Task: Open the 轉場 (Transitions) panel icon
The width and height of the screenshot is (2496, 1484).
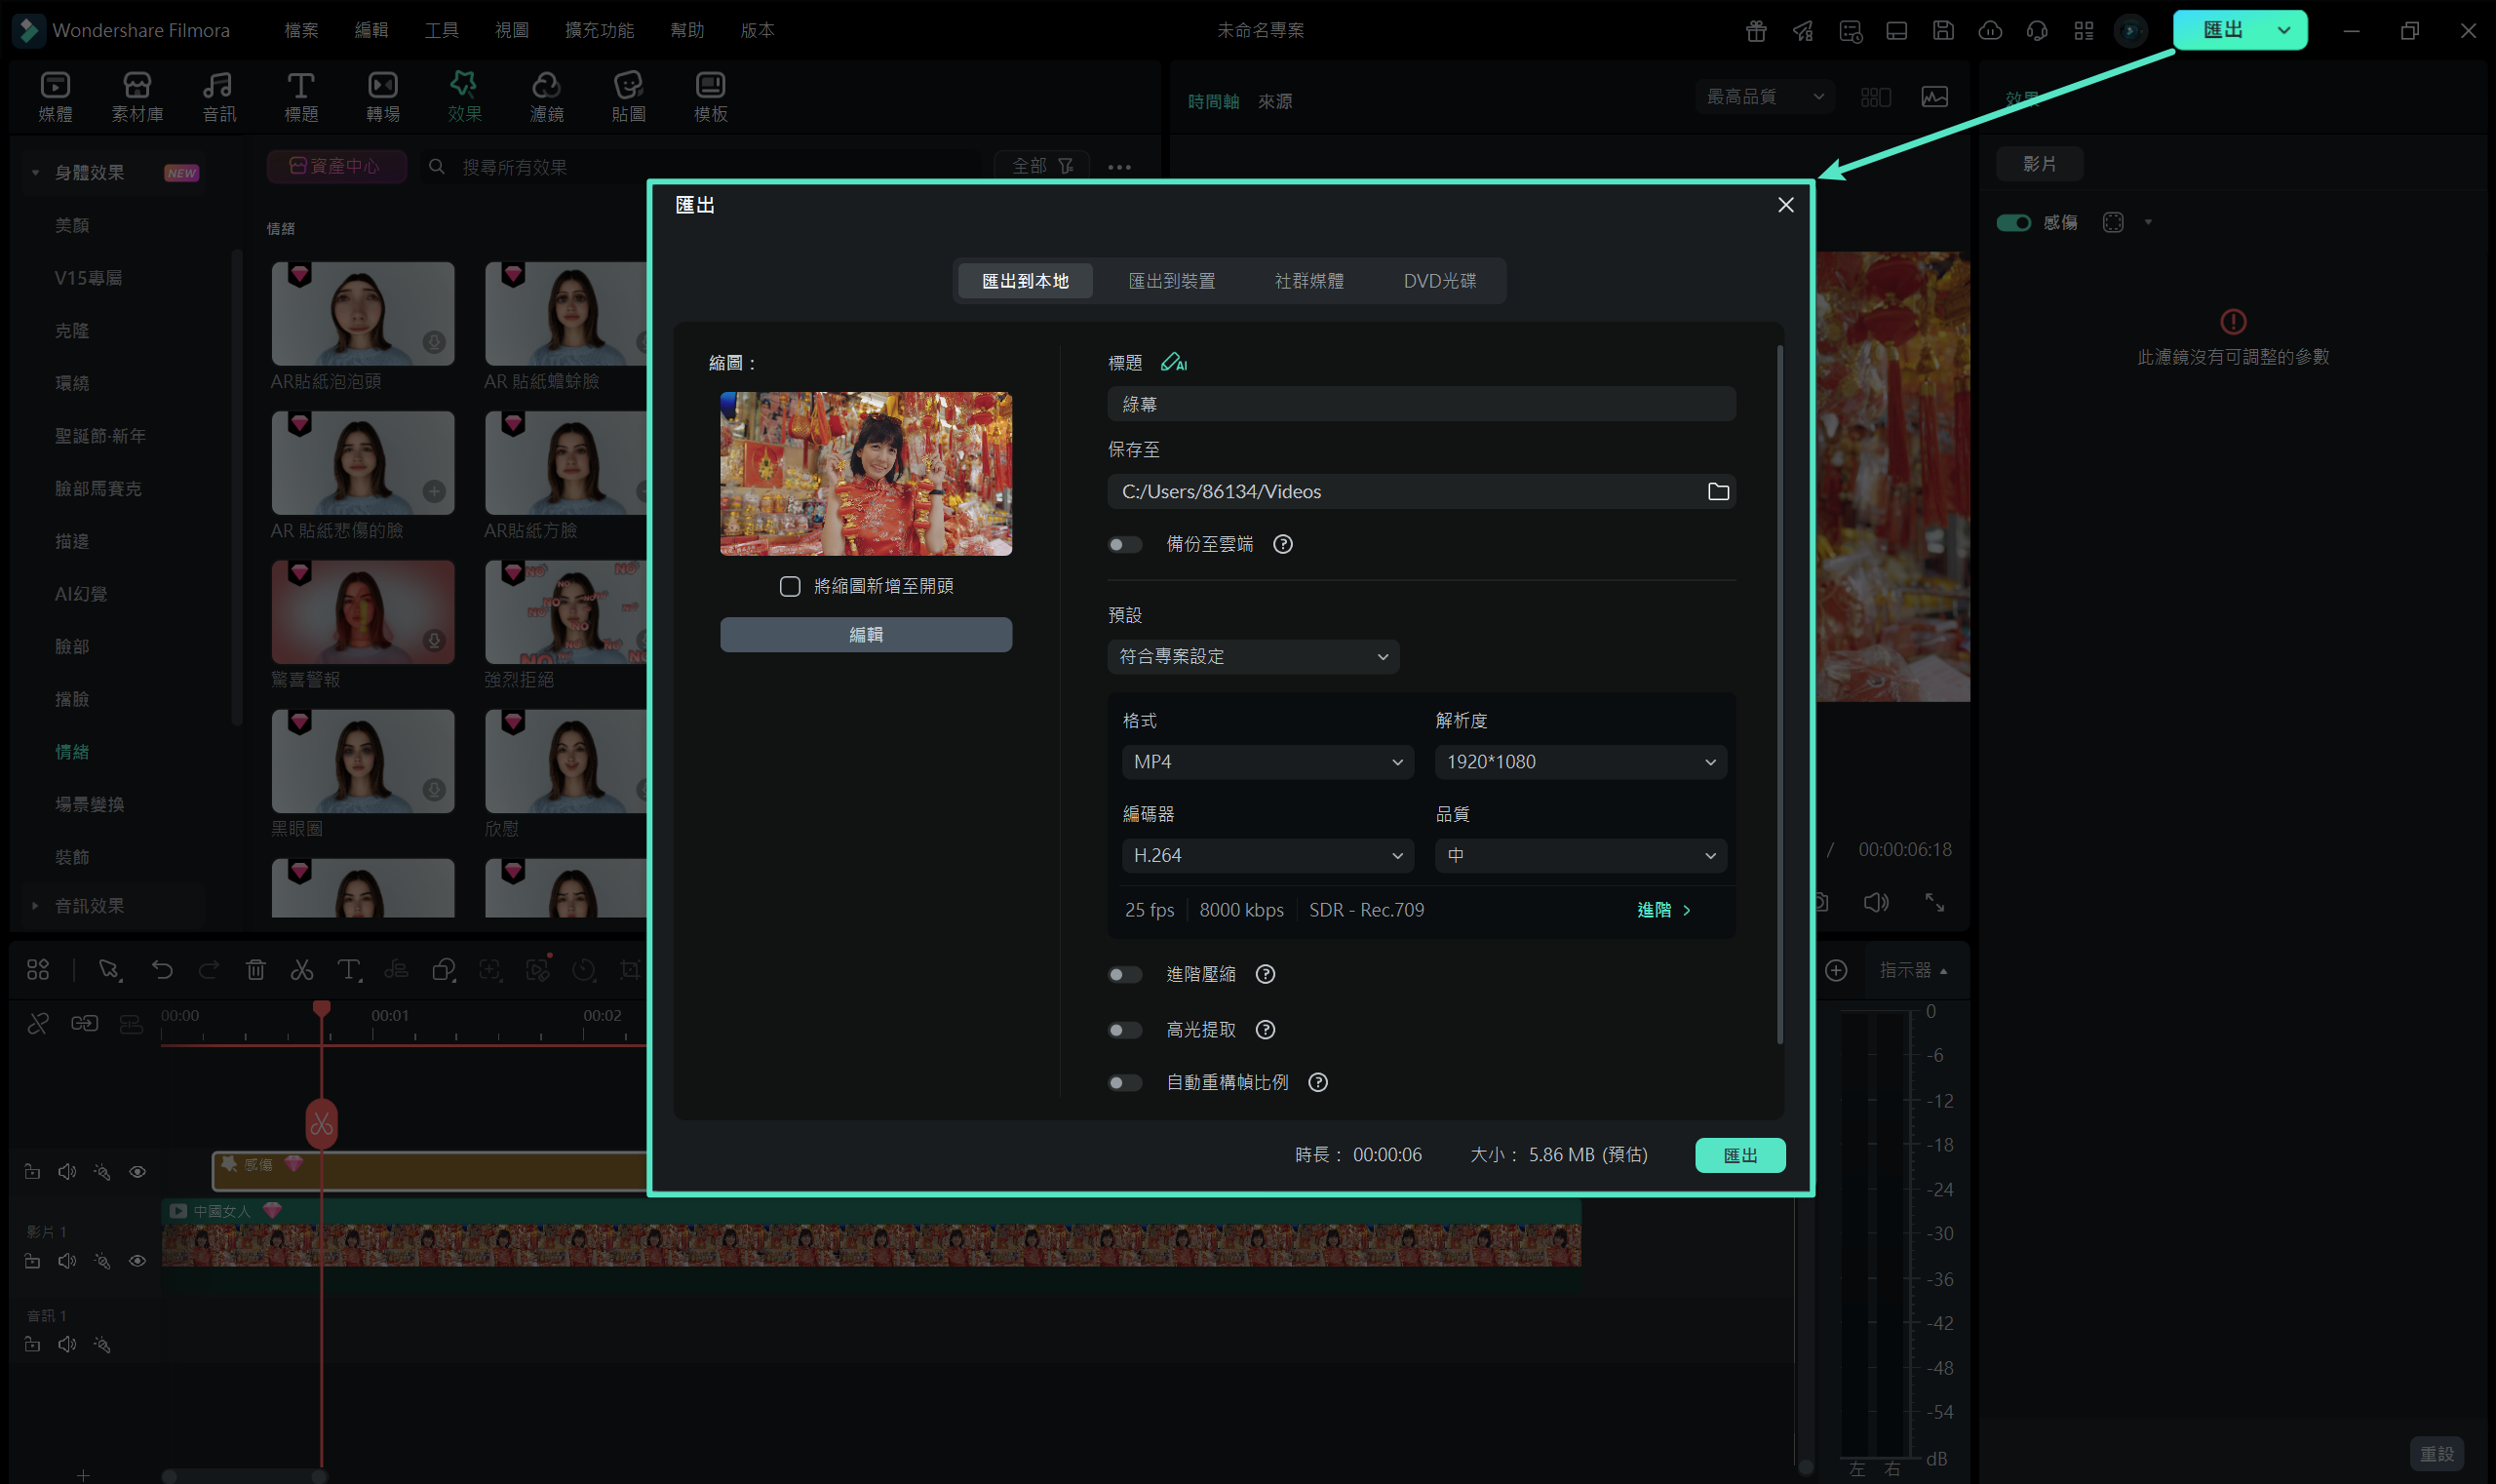Action: pyautogui.click(x=383, y=95)
